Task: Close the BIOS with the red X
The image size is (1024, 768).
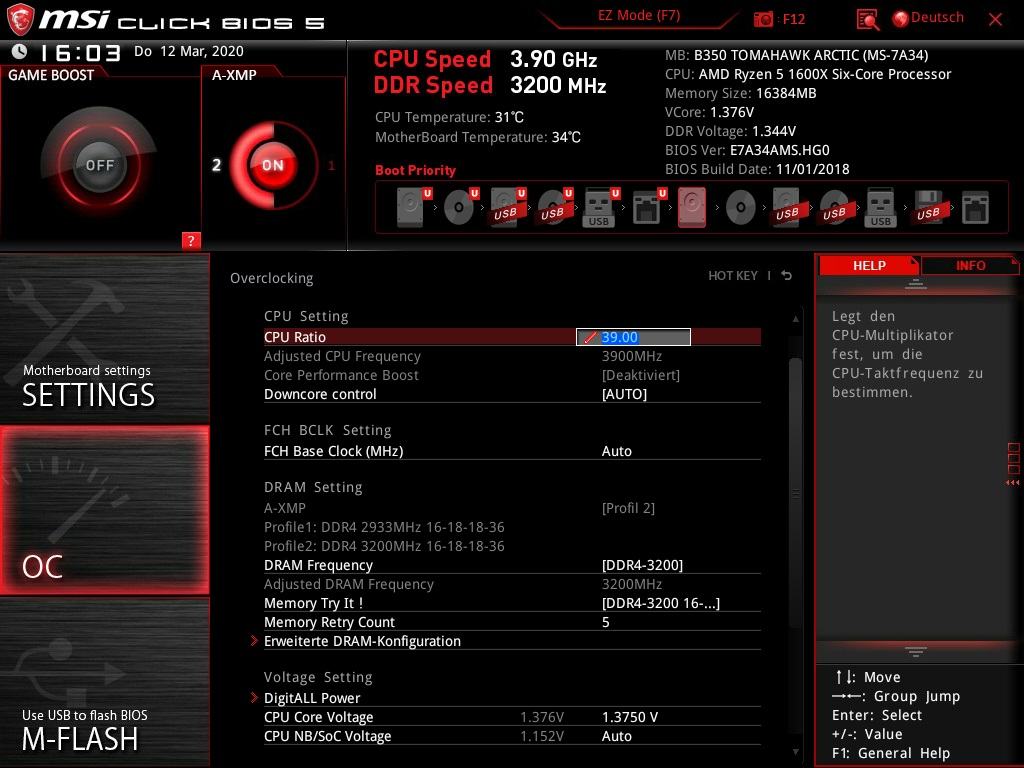Action: tap(995, 20)
